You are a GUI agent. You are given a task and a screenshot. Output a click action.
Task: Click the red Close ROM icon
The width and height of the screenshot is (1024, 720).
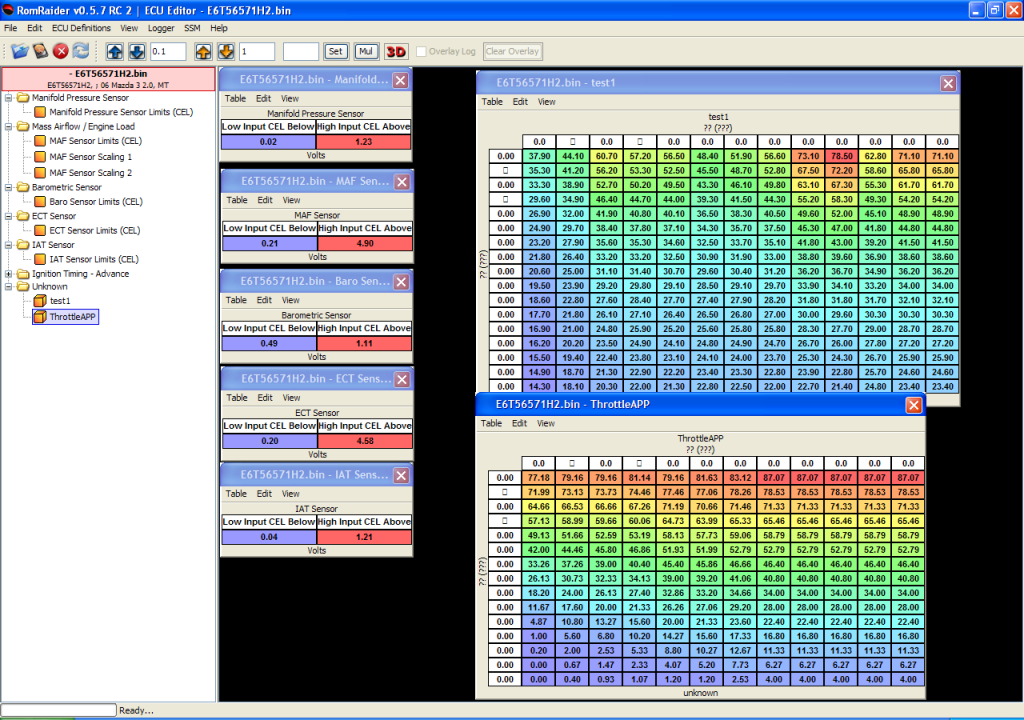click(x=61, y=51)
